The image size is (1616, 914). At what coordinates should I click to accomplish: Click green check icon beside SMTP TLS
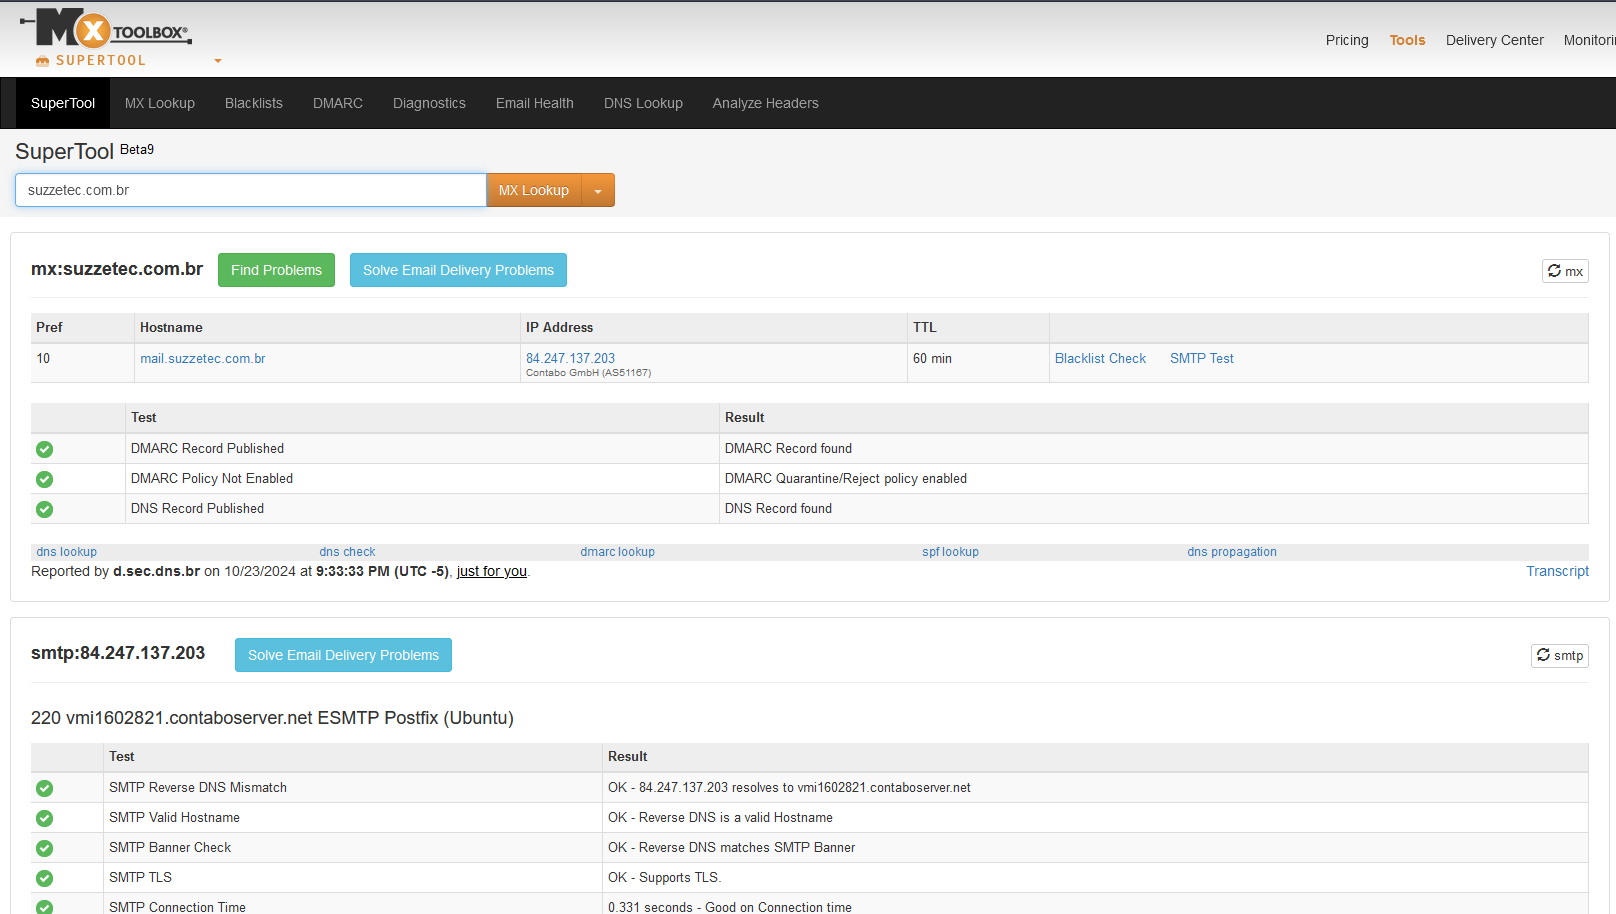click(x=44, y=878)
